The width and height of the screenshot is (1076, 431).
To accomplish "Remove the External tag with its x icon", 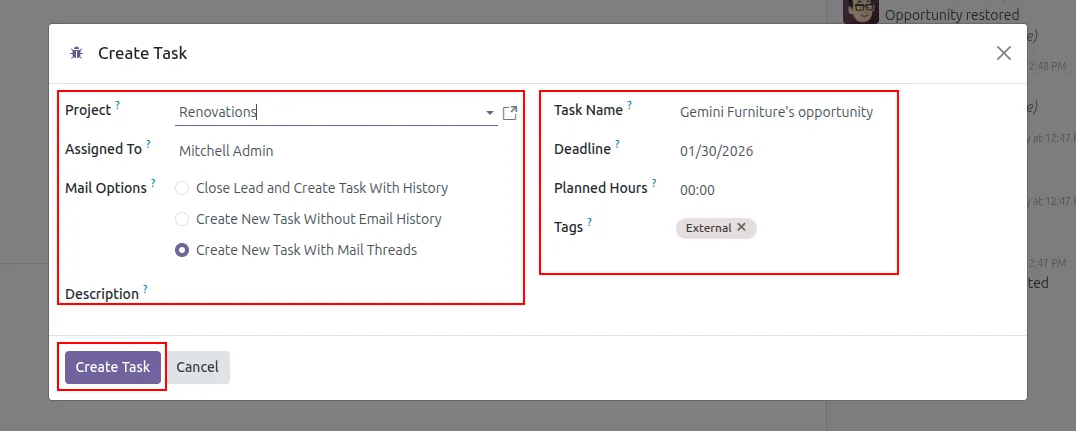I will pos(742,227).
